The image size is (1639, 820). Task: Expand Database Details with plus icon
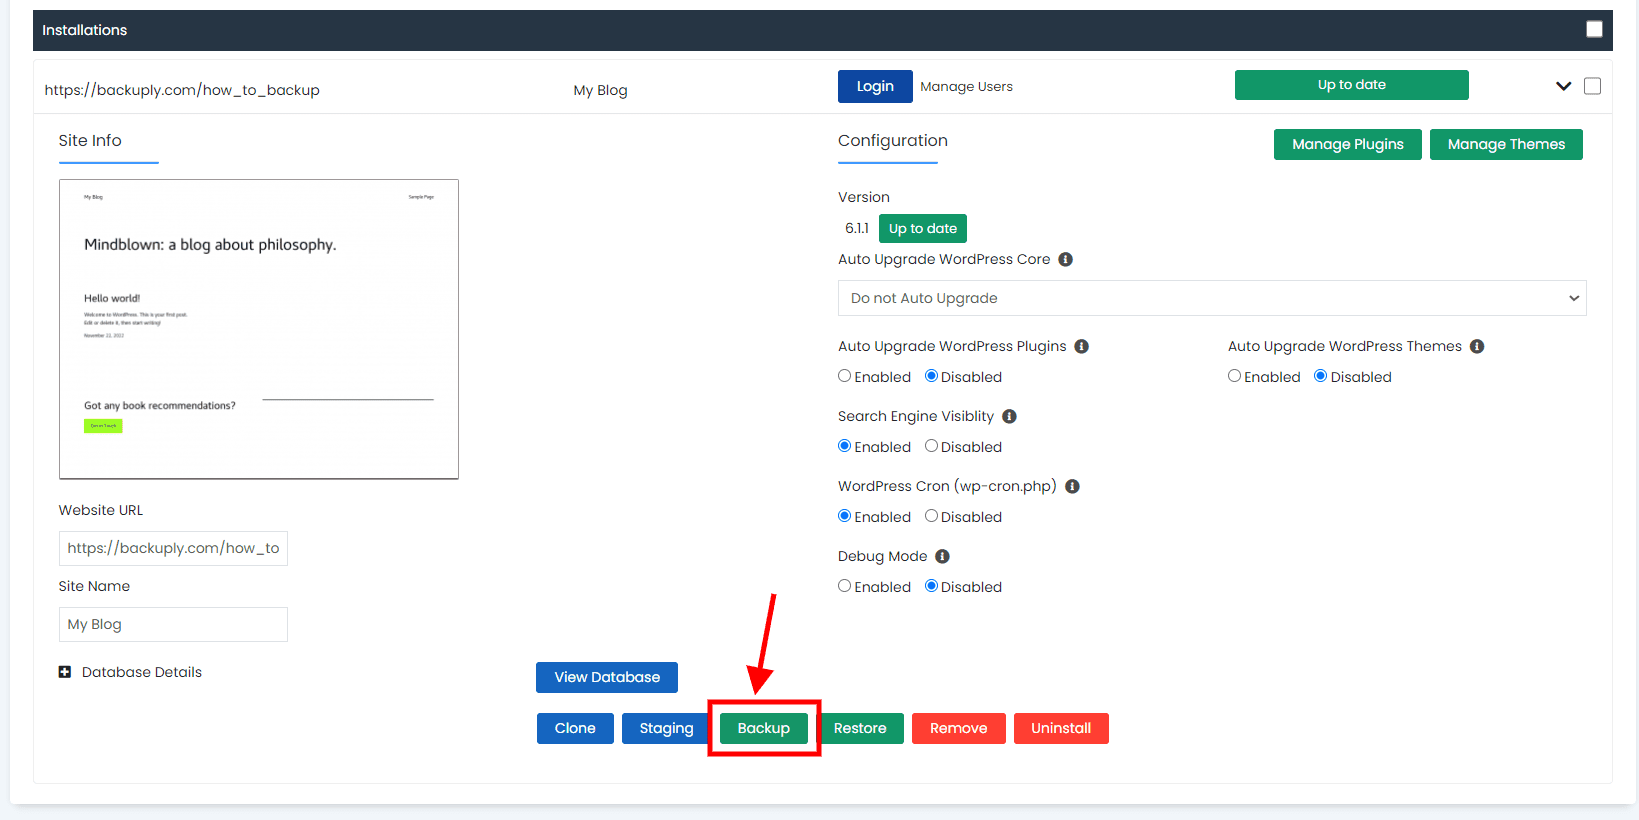click(x=65, y=672)
